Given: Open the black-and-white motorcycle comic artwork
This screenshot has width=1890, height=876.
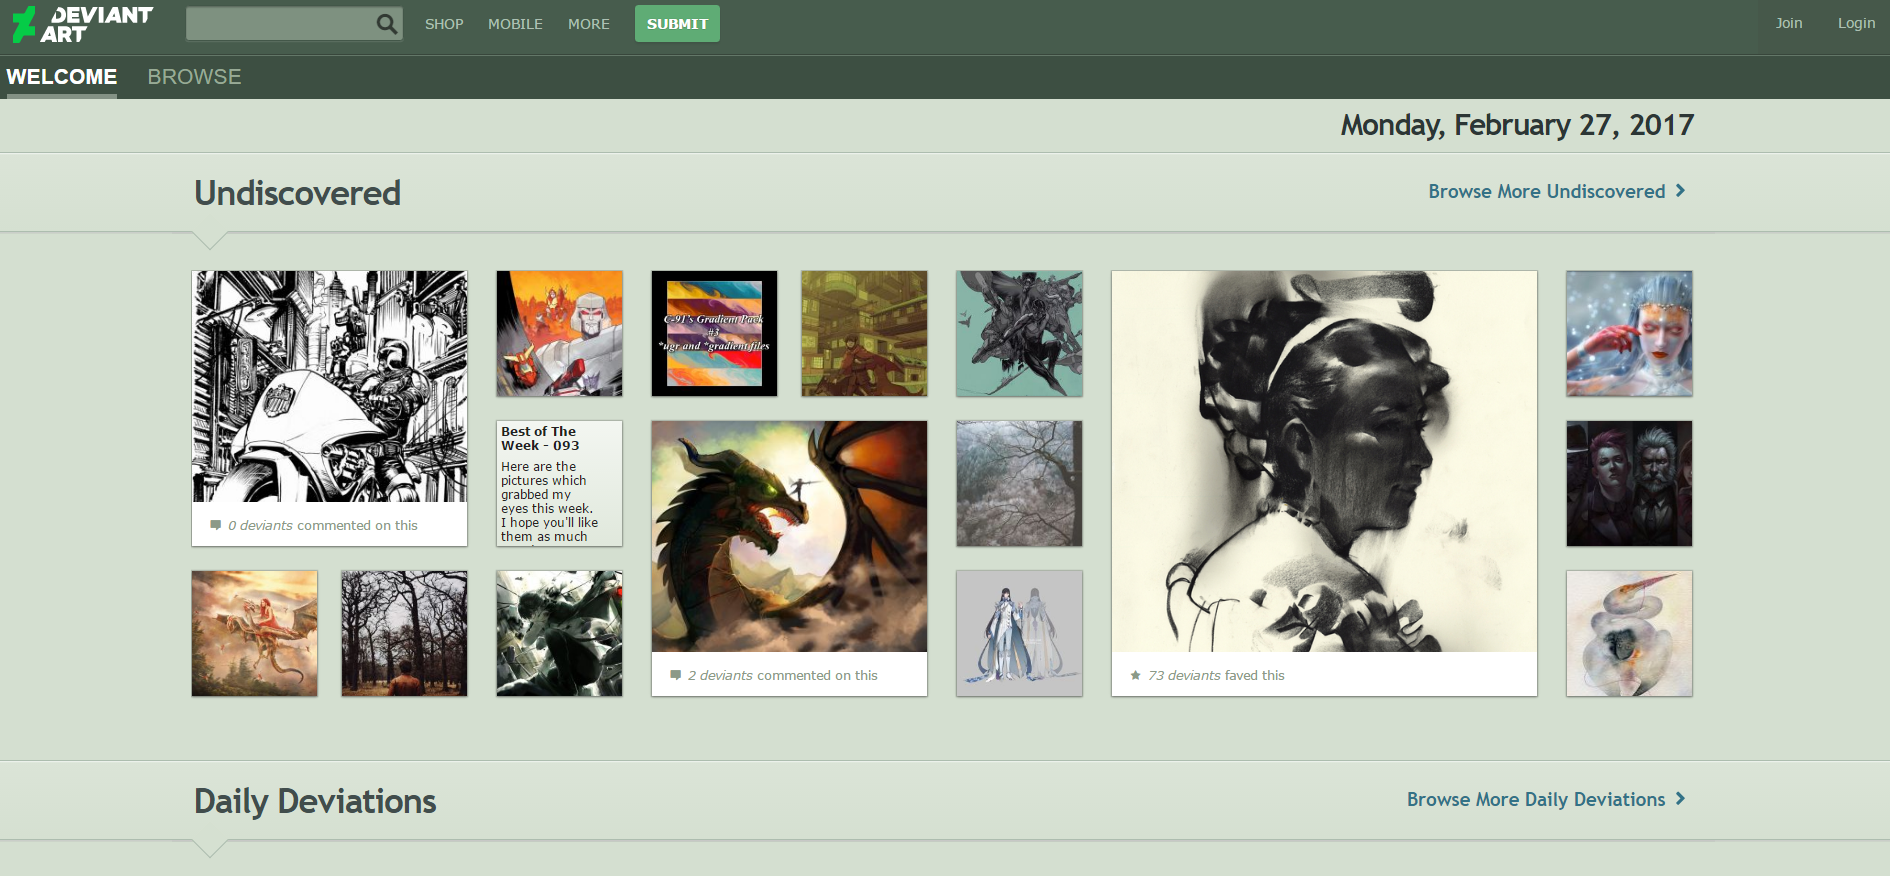Looking at the screenshot, I should pos(329,387).
